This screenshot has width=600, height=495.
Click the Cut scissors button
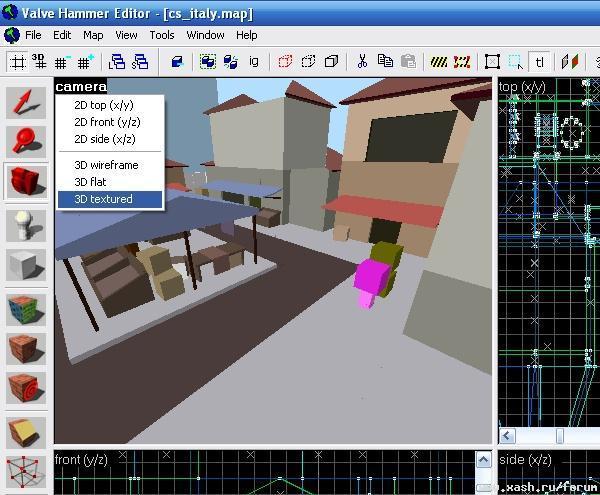pyautogui.click(x=362, y=62)
